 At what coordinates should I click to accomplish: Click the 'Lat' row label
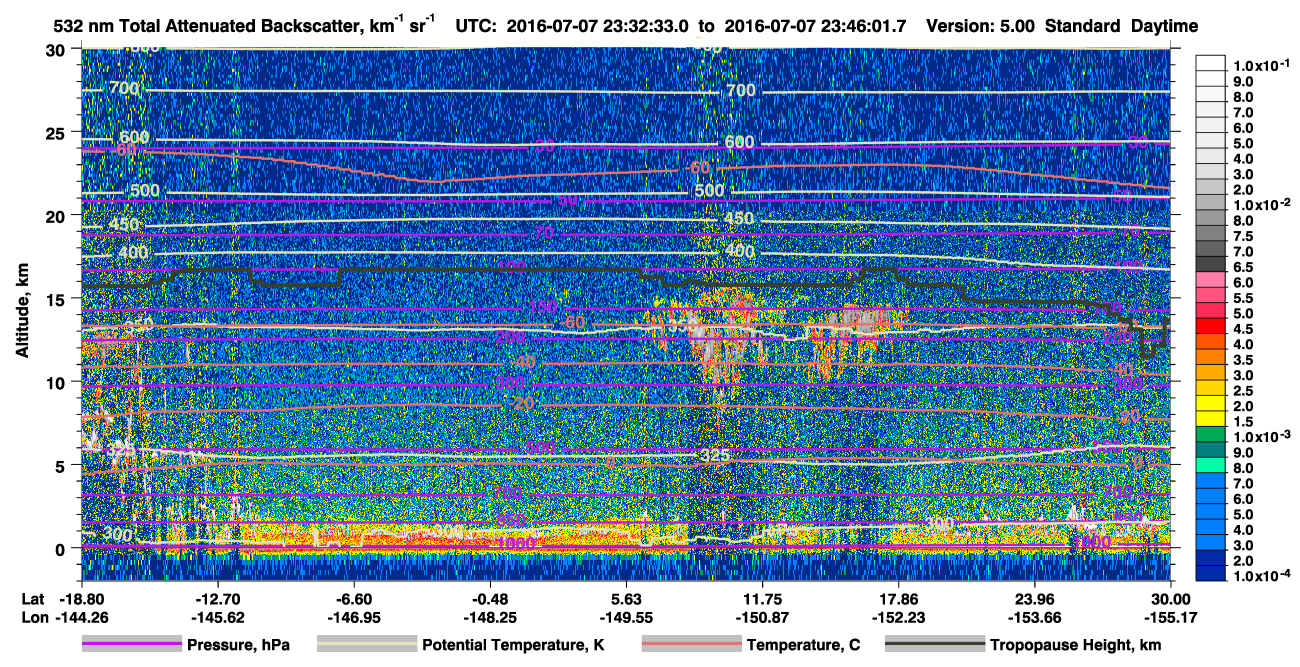pyautogui.click(x=32, y=598)
